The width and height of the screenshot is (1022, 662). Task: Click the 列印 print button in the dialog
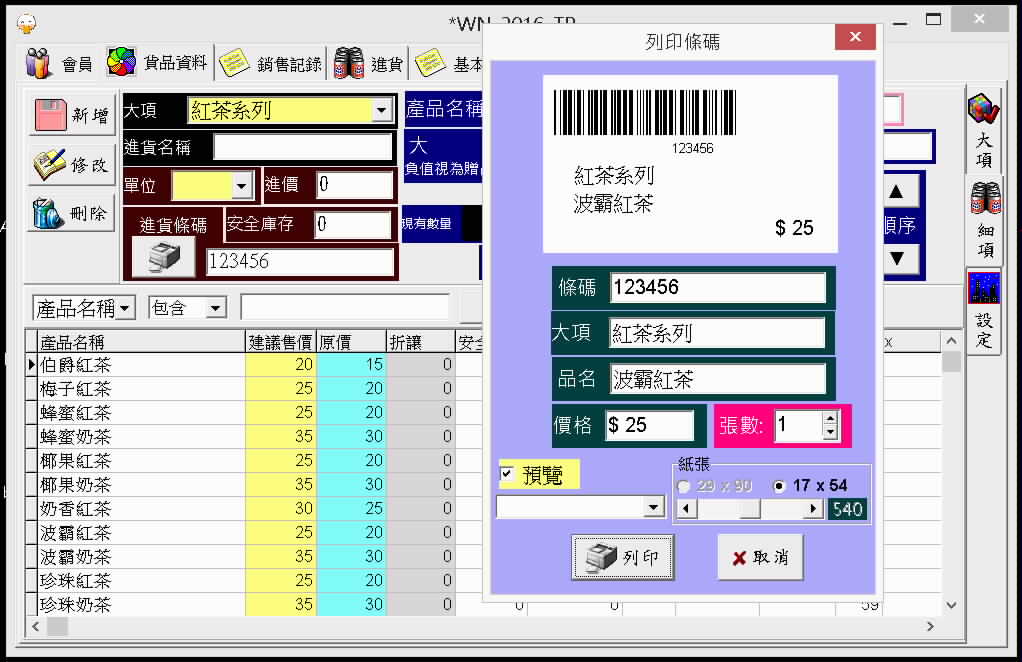pos(622,557)
